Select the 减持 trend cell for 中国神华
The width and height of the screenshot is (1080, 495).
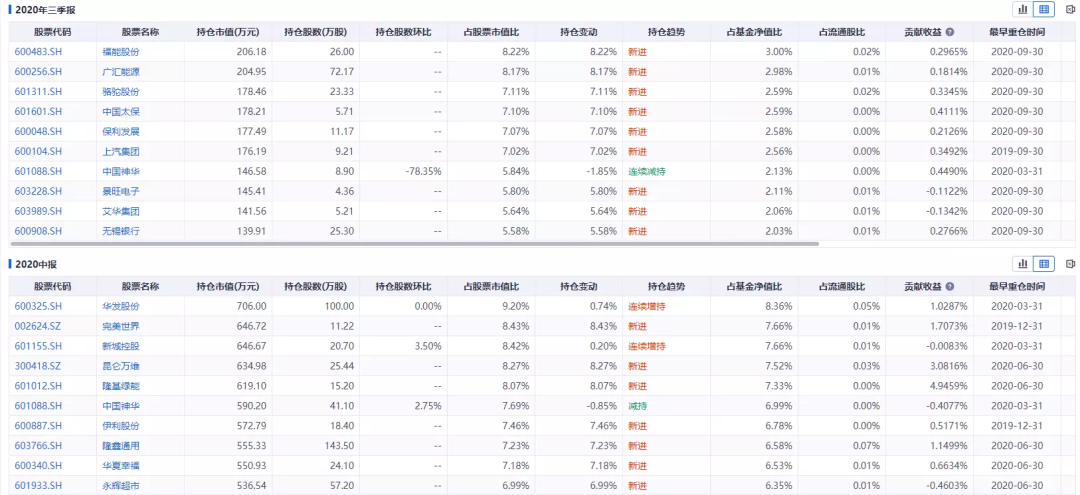pyautogui.click(x=638, y=406)
